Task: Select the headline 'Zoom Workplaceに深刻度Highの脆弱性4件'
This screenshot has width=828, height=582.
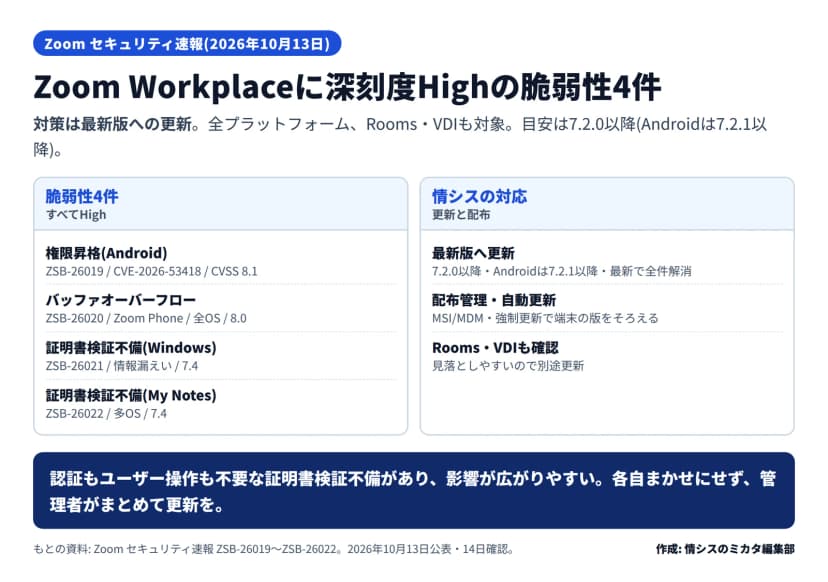Action: (x=347, y=87)
